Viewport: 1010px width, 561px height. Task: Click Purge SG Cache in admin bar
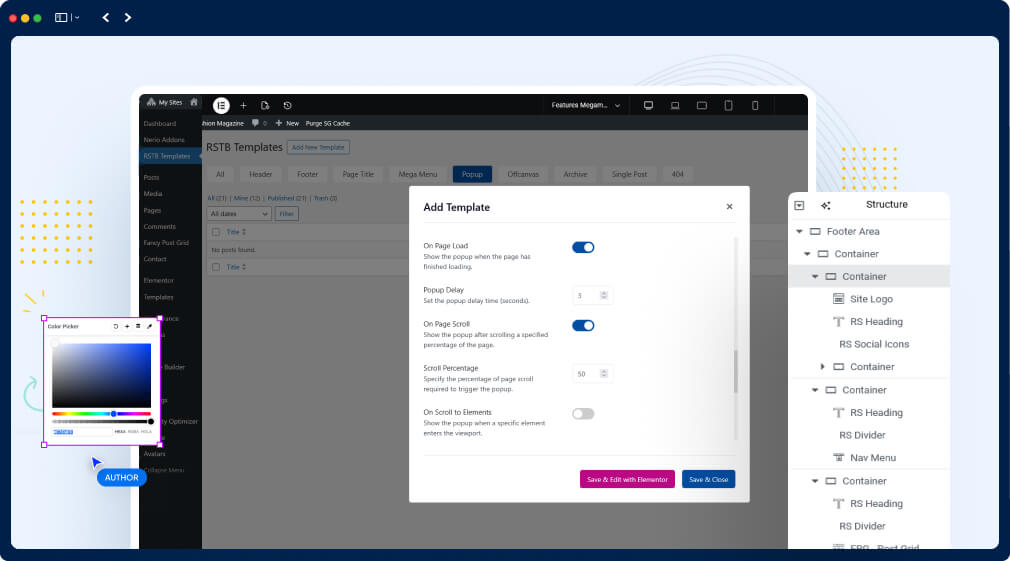click(x=327, y=123)
